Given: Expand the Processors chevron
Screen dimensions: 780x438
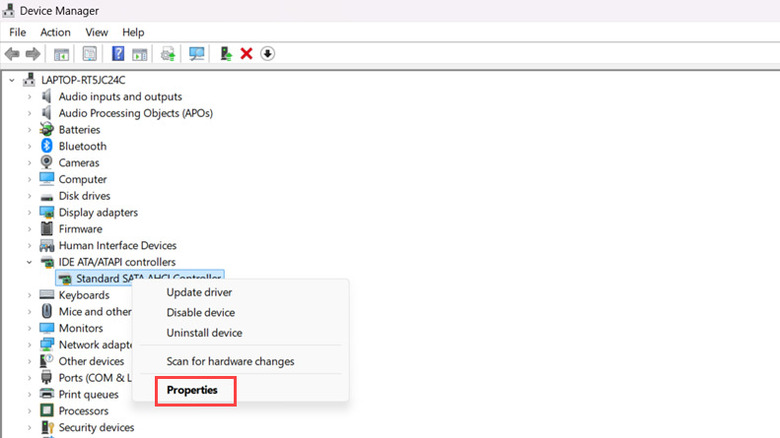Looking at the screenshot, I should click(x=29, y=411).
